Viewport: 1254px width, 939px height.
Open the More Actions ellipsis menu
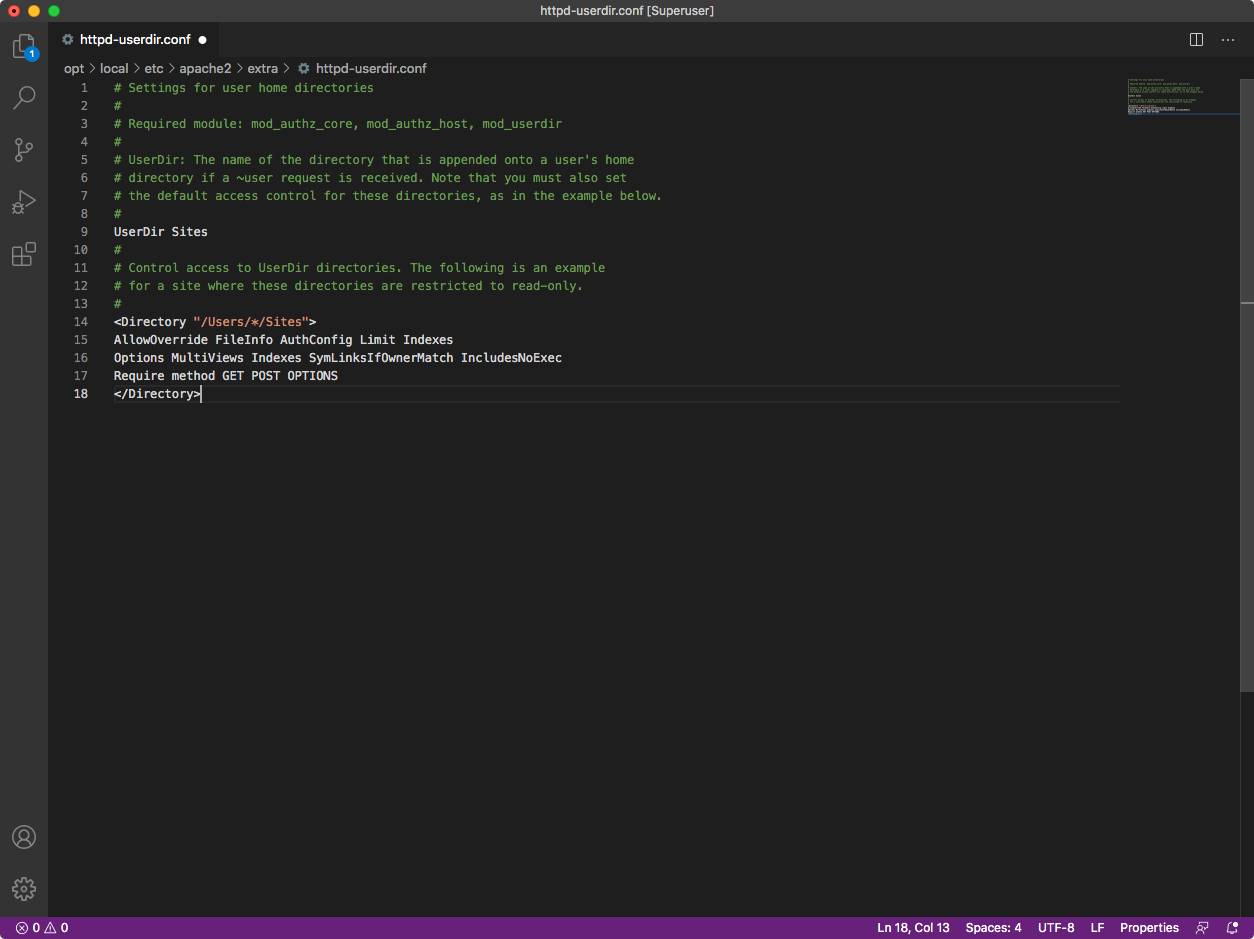1228,40
